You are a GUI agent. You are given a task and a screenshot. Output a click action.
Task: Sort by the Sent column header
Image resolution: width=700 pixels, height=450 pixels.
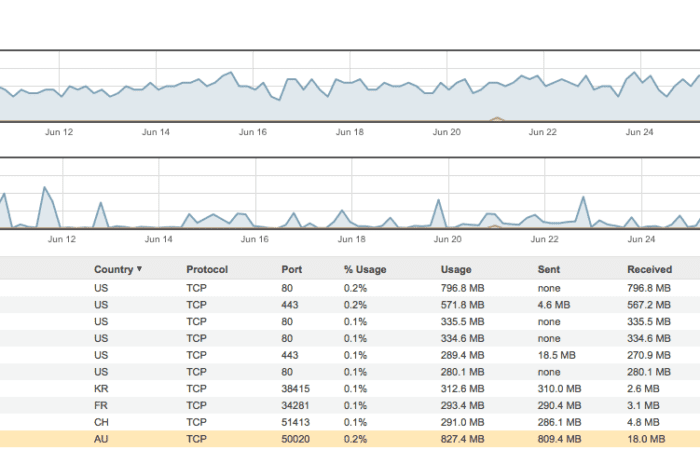[549, 269]
